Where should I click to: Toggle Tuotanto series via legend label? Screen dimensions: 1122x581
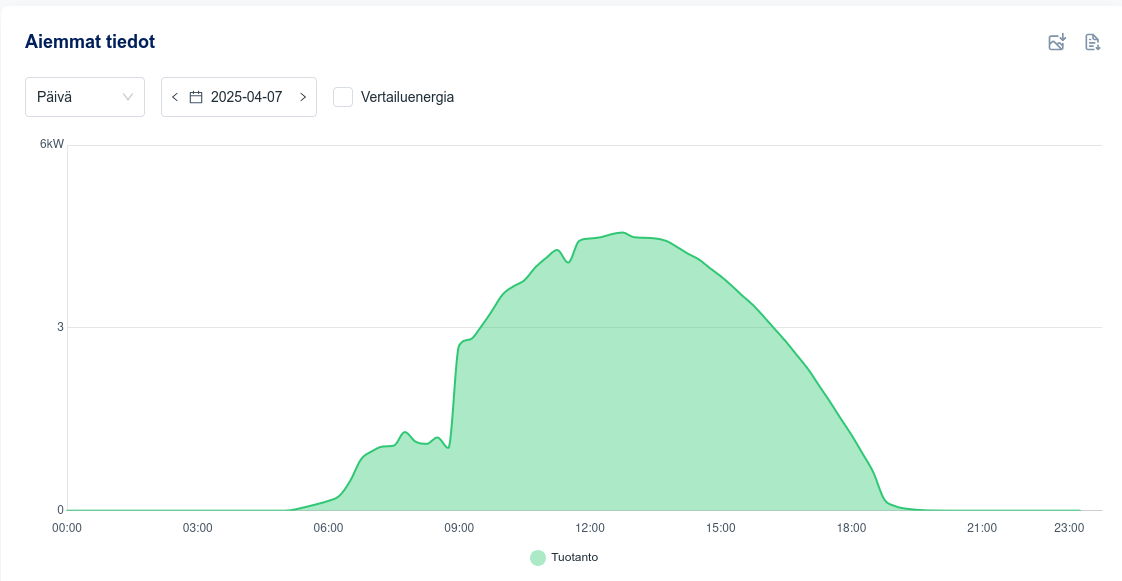(x=574, y=557)
